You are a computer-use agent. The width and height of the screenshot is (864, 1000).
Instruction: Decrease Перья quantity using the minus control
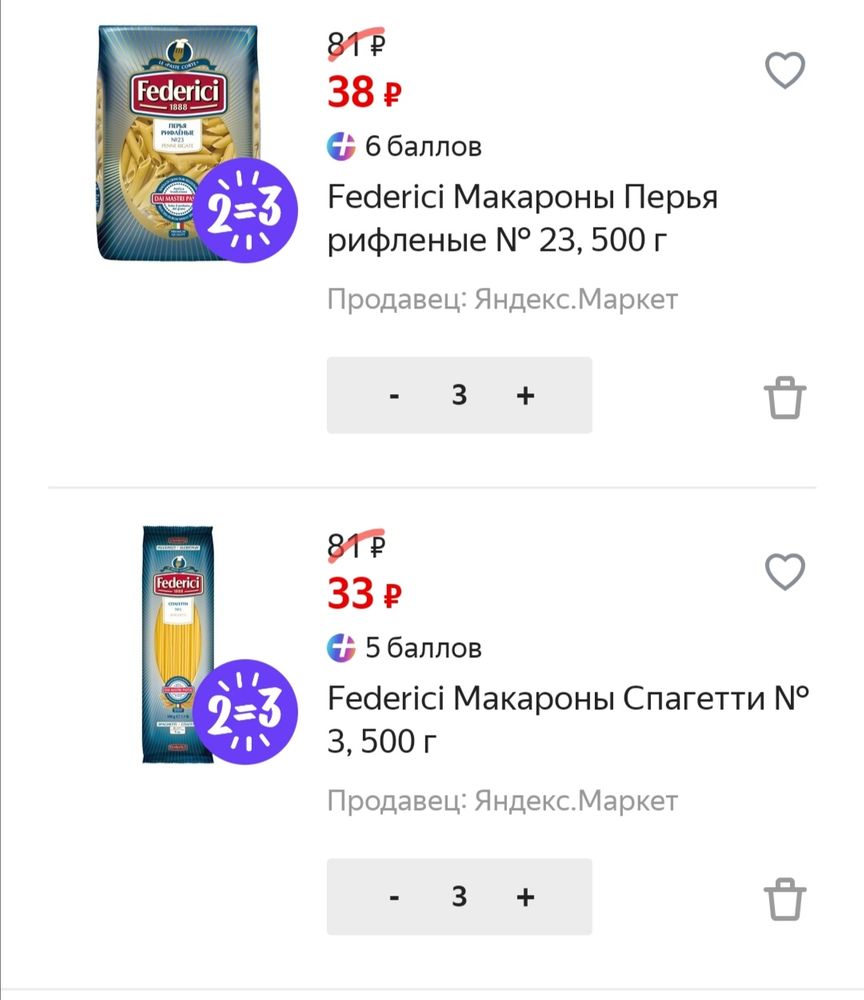394,395
